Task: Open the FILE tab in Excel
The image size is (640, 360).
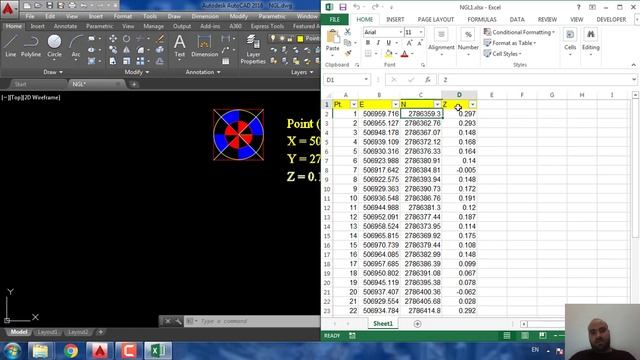Action: (x=335, y=19)
